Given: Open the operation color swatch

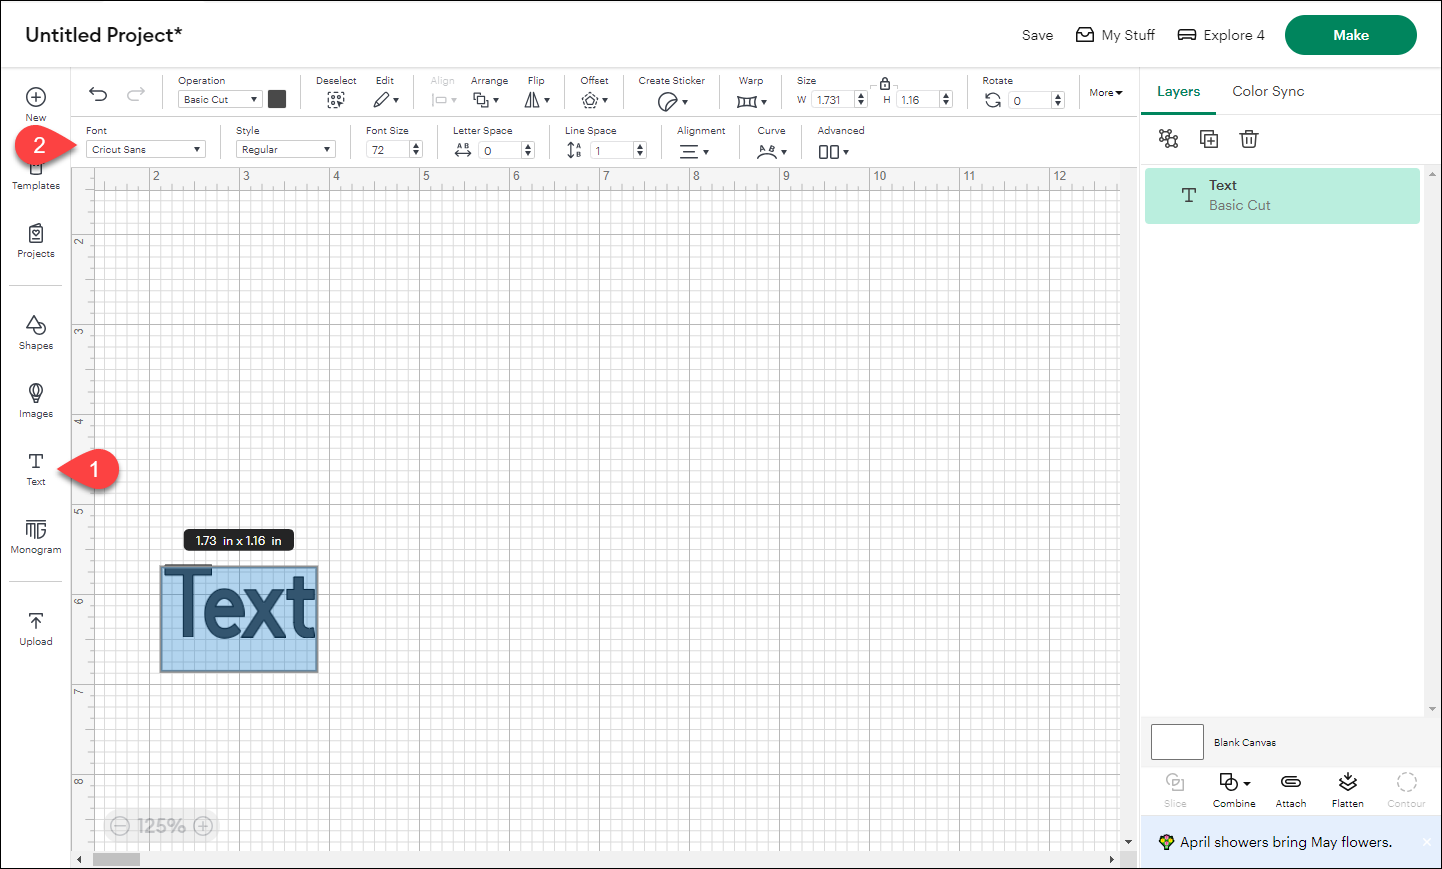Looking at the screenshot, I should click(277, 99).
